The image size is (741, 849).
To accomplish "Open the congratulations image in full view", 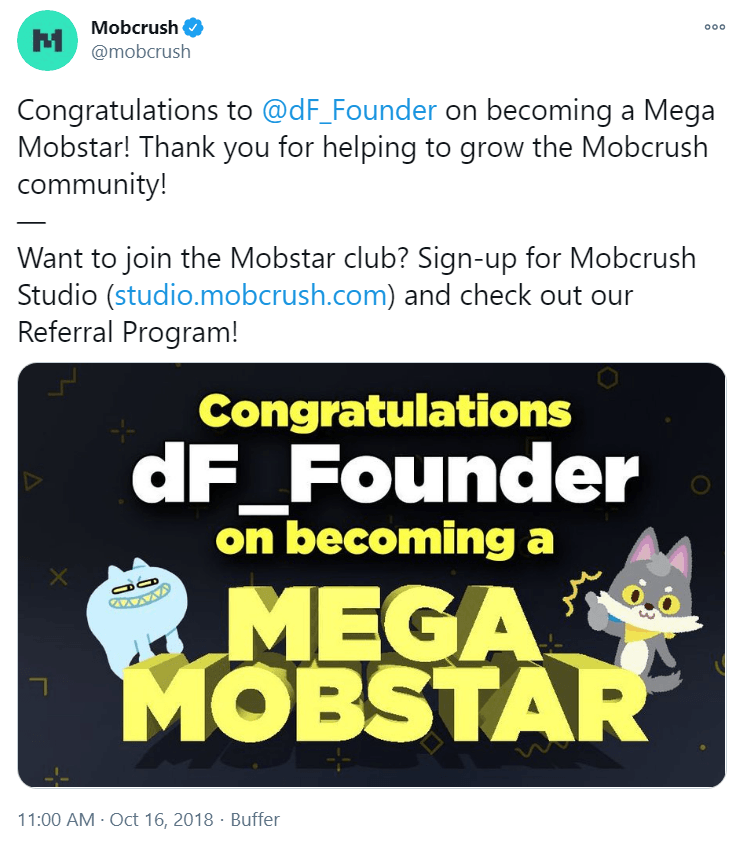I will [370, 578].
